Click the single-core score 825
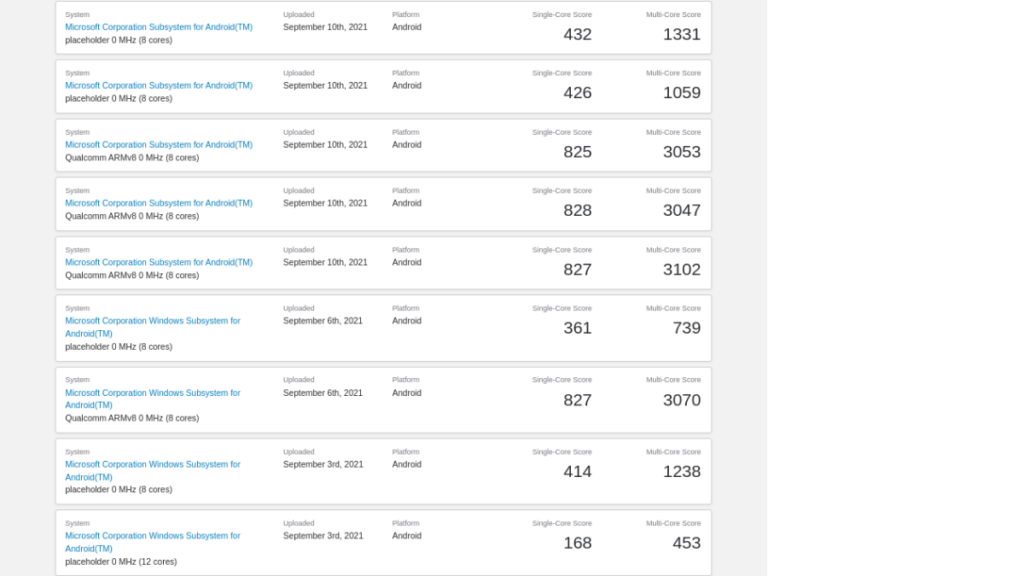Image resolution: width=1024 pixels, height=576 pixels. 577,152
